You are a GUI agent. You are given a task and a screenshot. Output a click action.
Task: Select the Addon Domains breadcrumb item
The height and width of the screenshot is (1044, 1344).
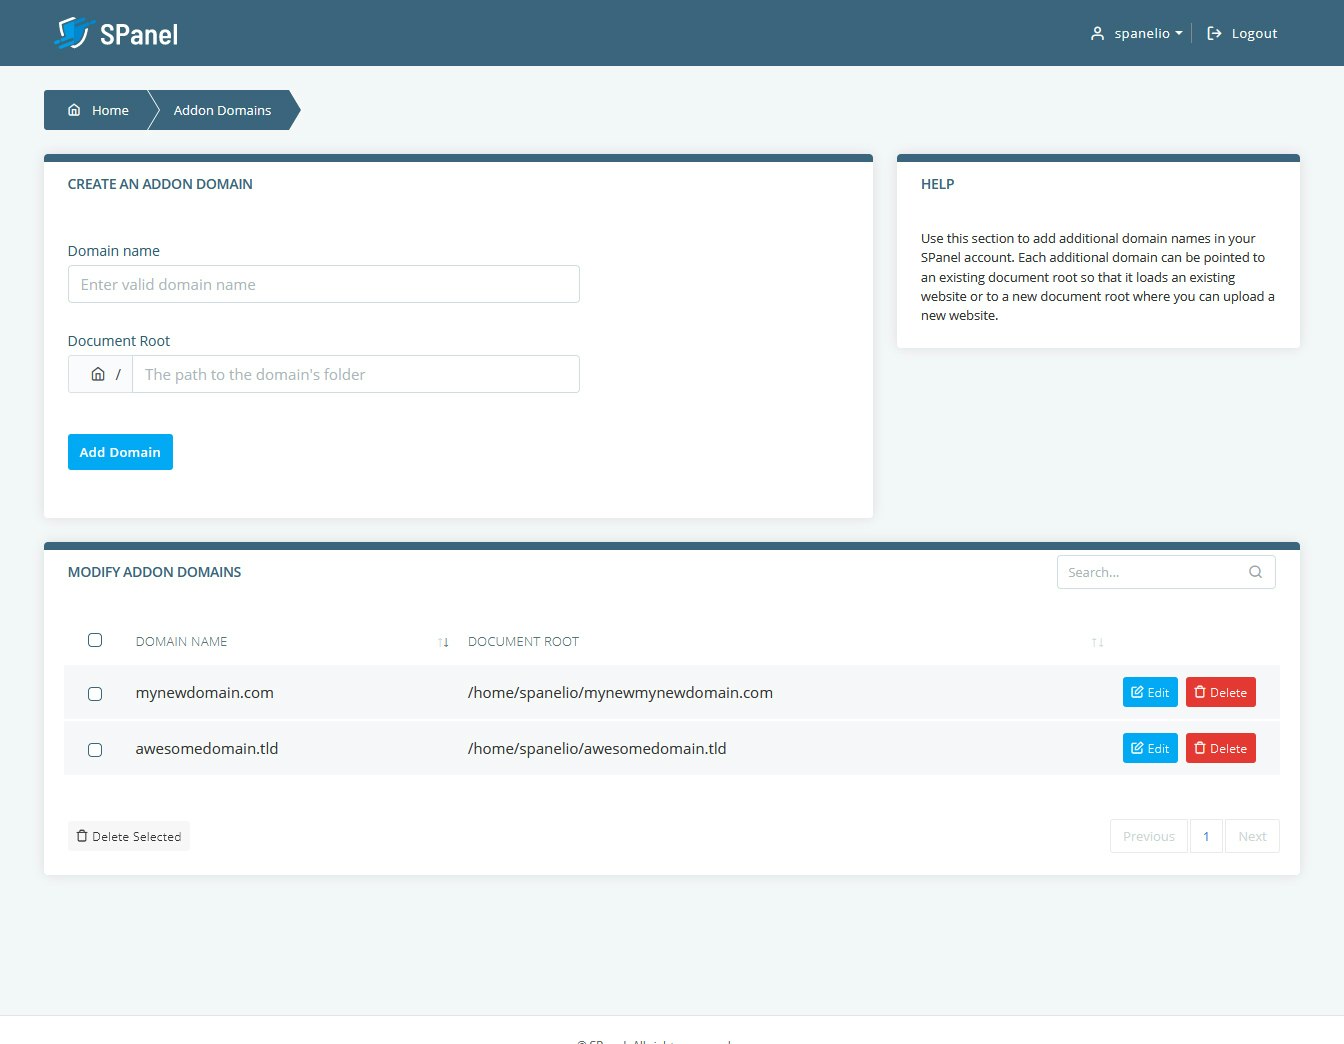click(221, 110)
